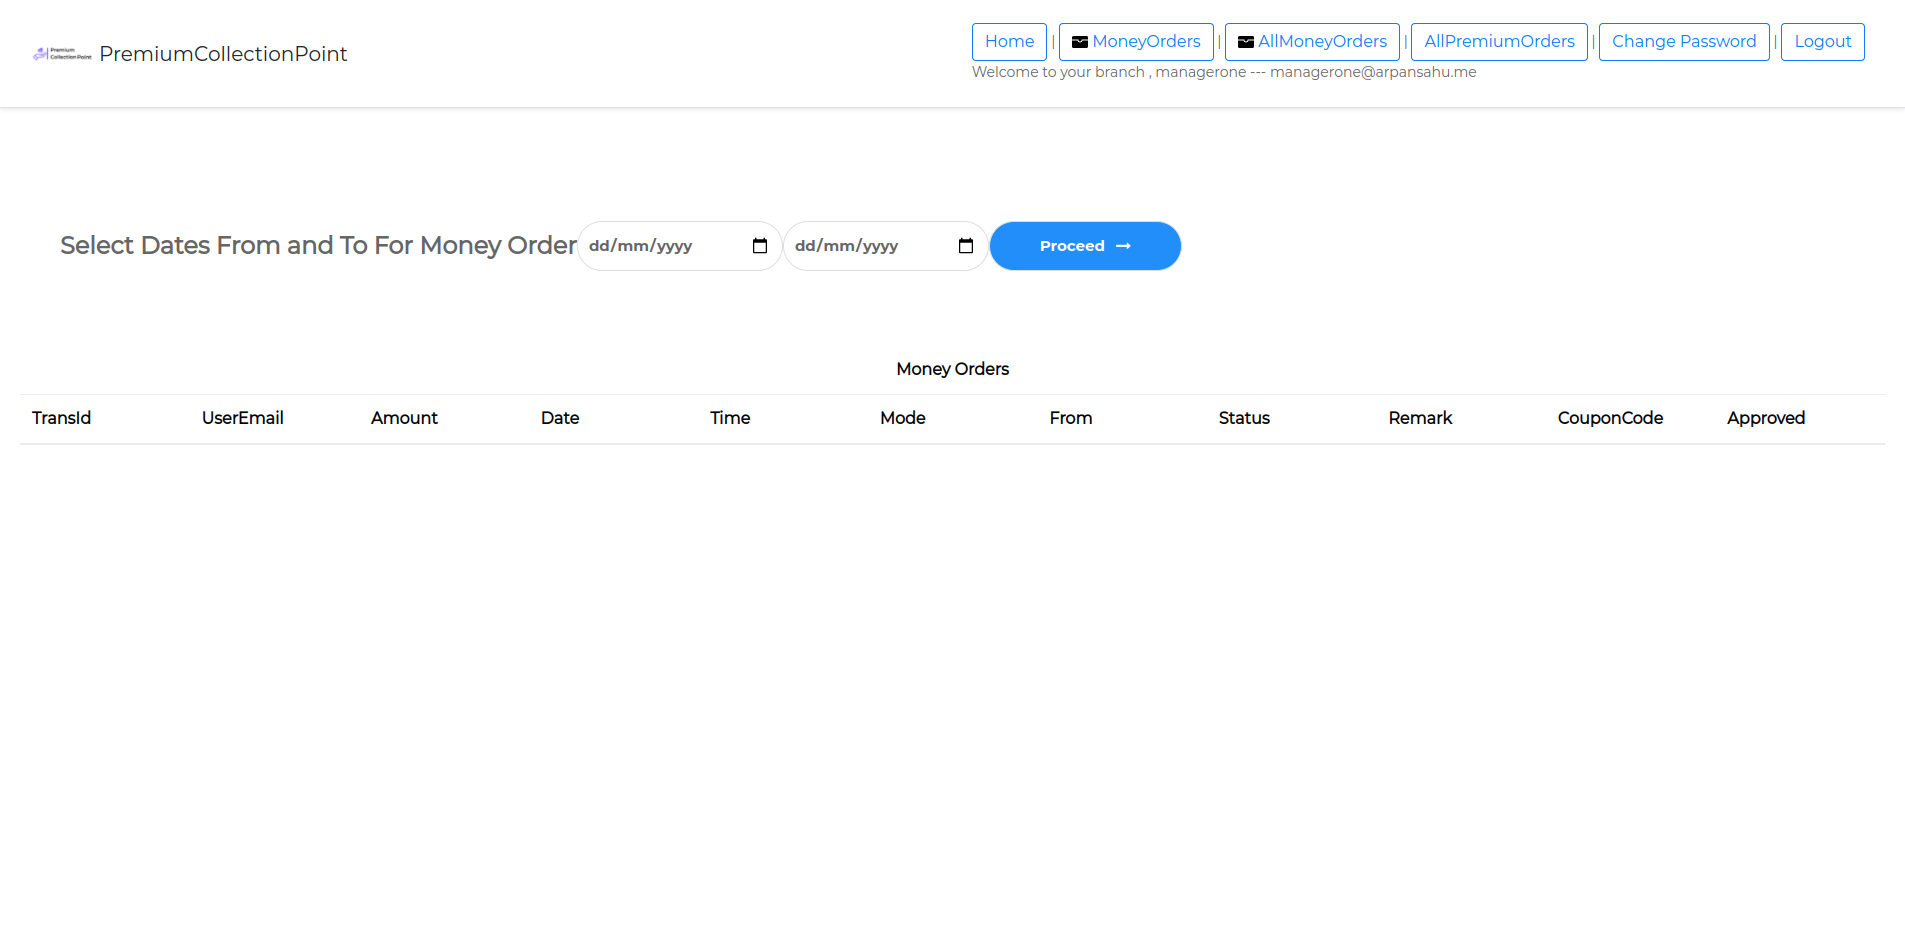Click the Amount column header
Screen dimensions: 1905x948
click(x=404, y=418)
